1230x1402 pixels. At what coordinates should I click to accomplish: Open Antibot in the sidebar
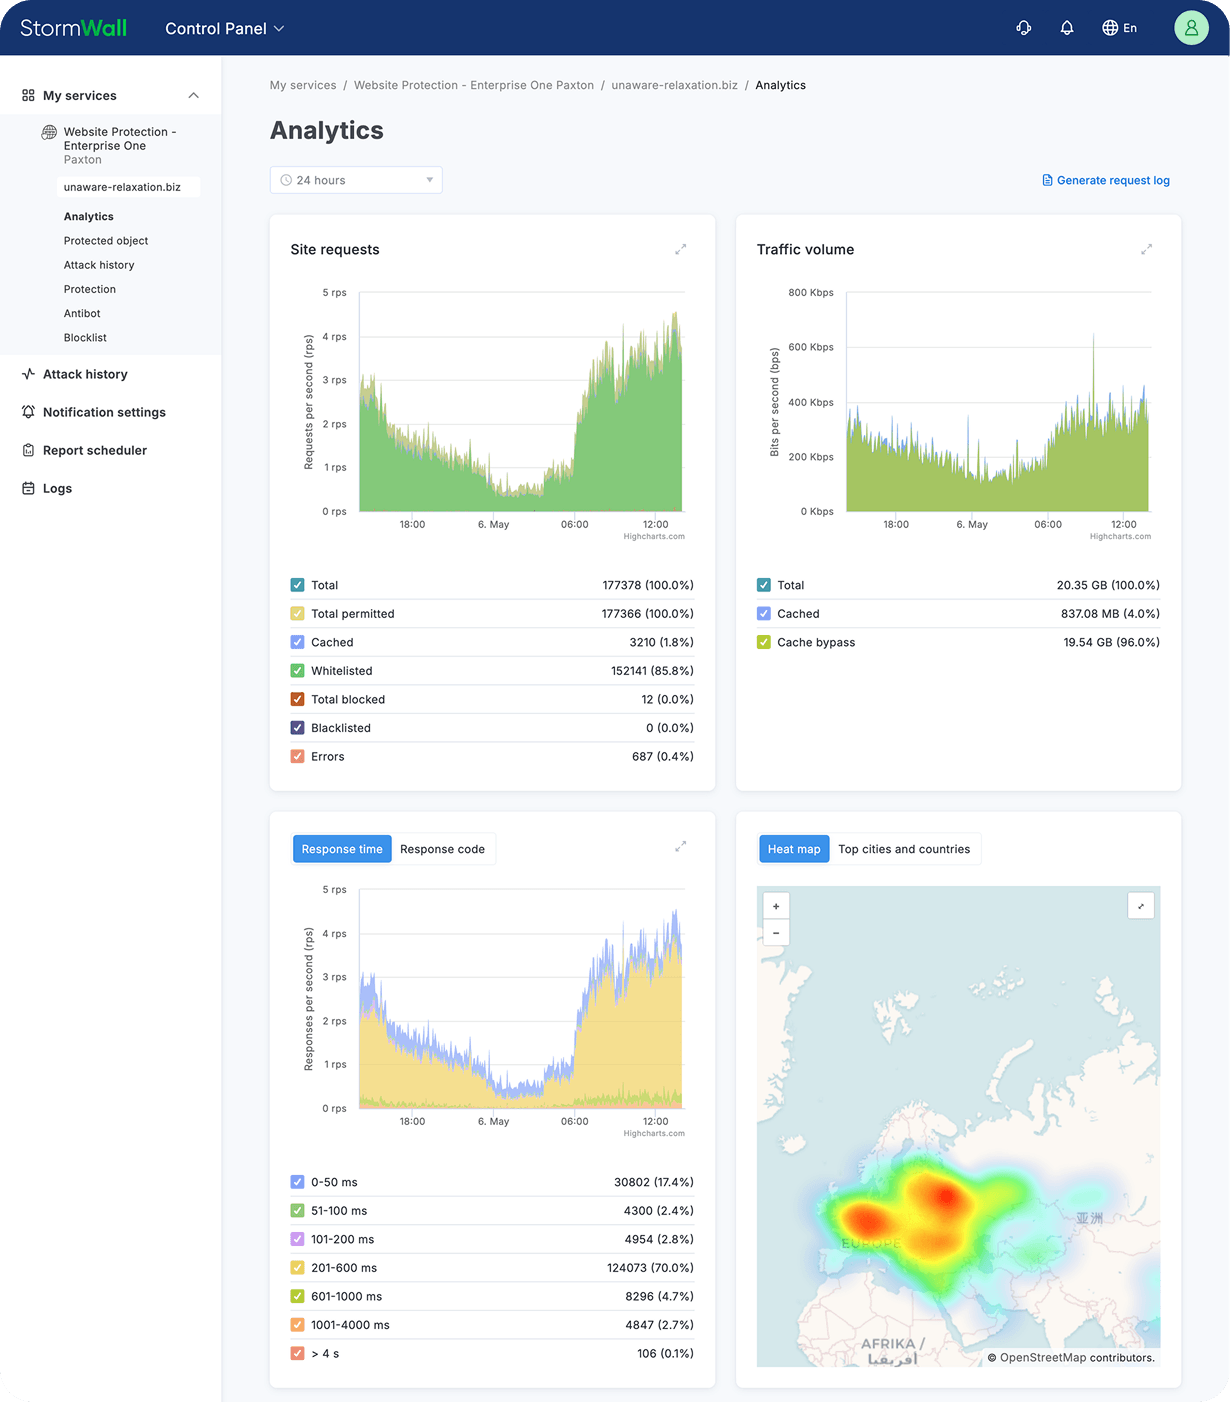[82, 313]
